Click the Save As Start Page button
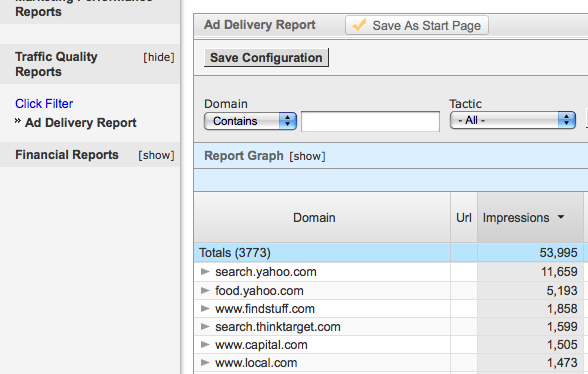Screen dimensions: 588x374 pyautogui.click(x=417, y=25)
